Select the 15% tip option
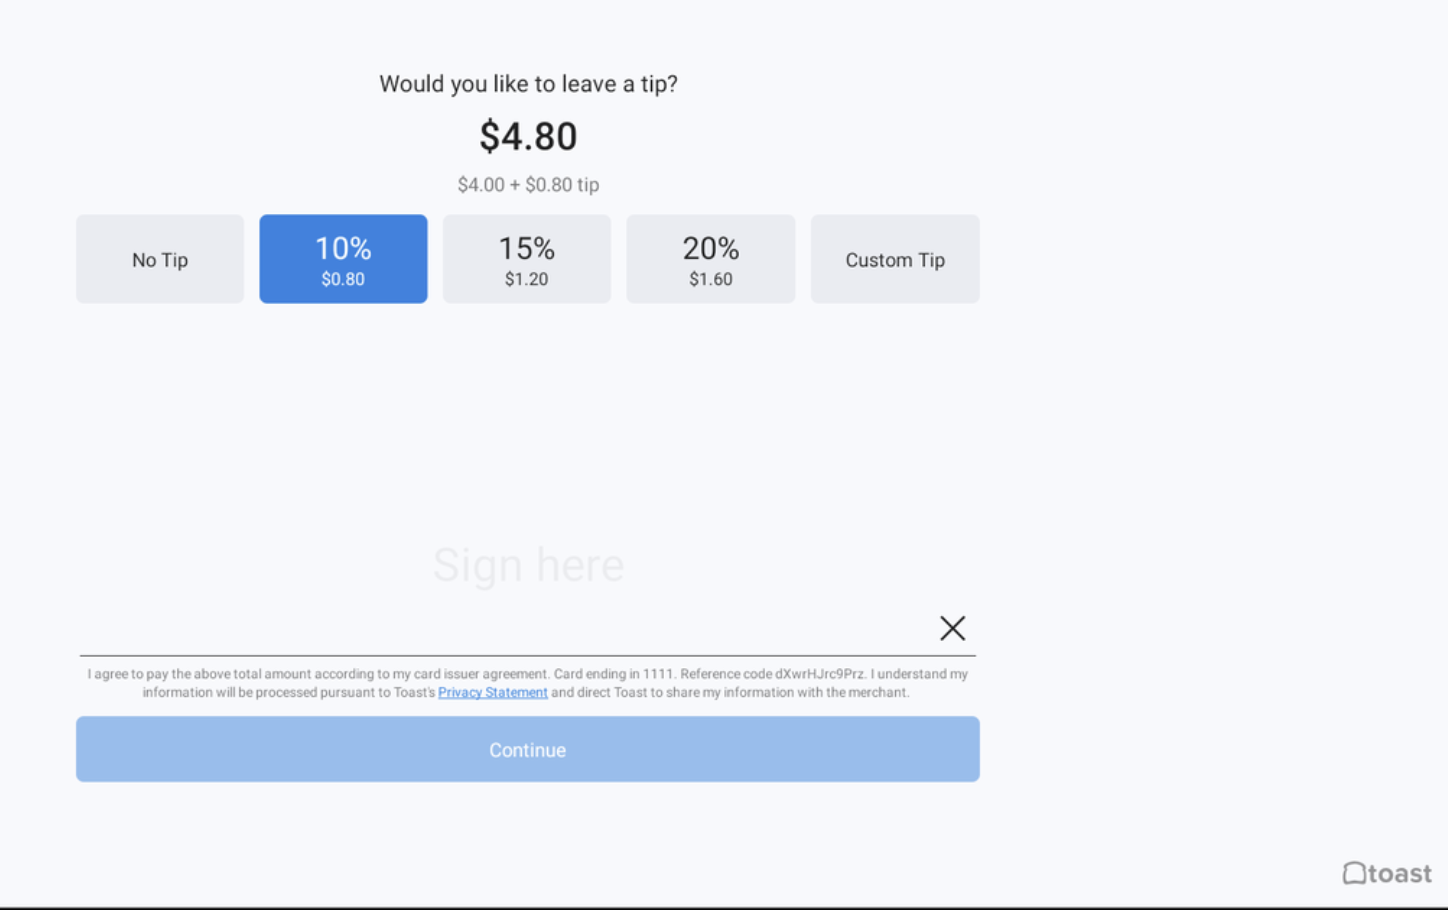Screen dimensions: 1448x910 [x=527, y=258]
